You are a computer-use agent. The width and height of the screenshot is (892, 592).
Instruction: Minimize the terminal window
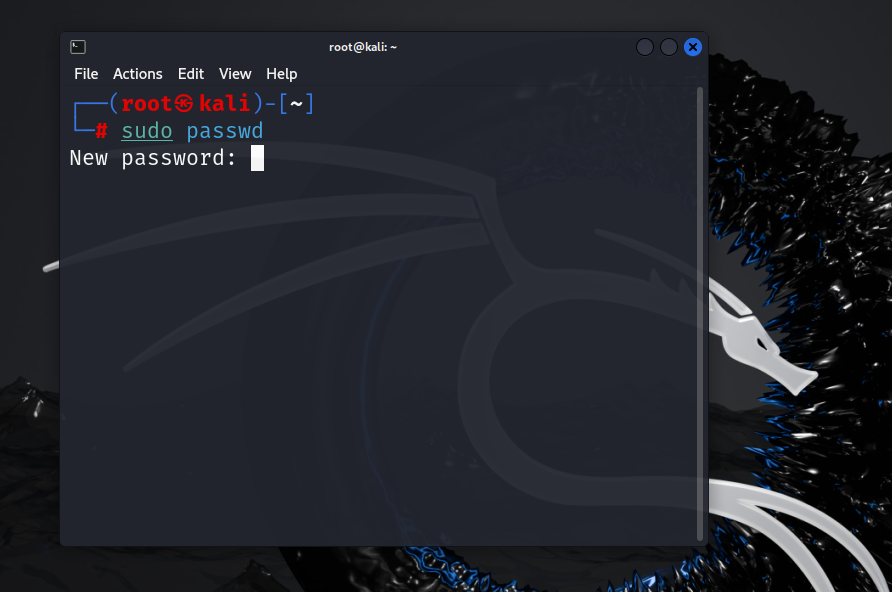(x=645, y=47)
